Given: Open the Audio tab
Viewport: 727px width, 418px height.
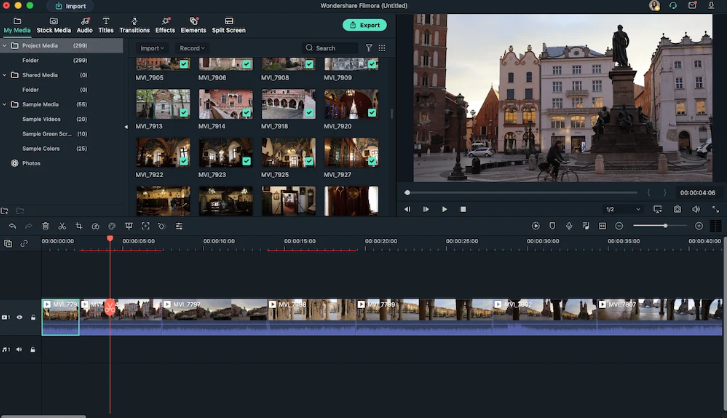Looking at the screenshot, I should click(x=84, y=25).
